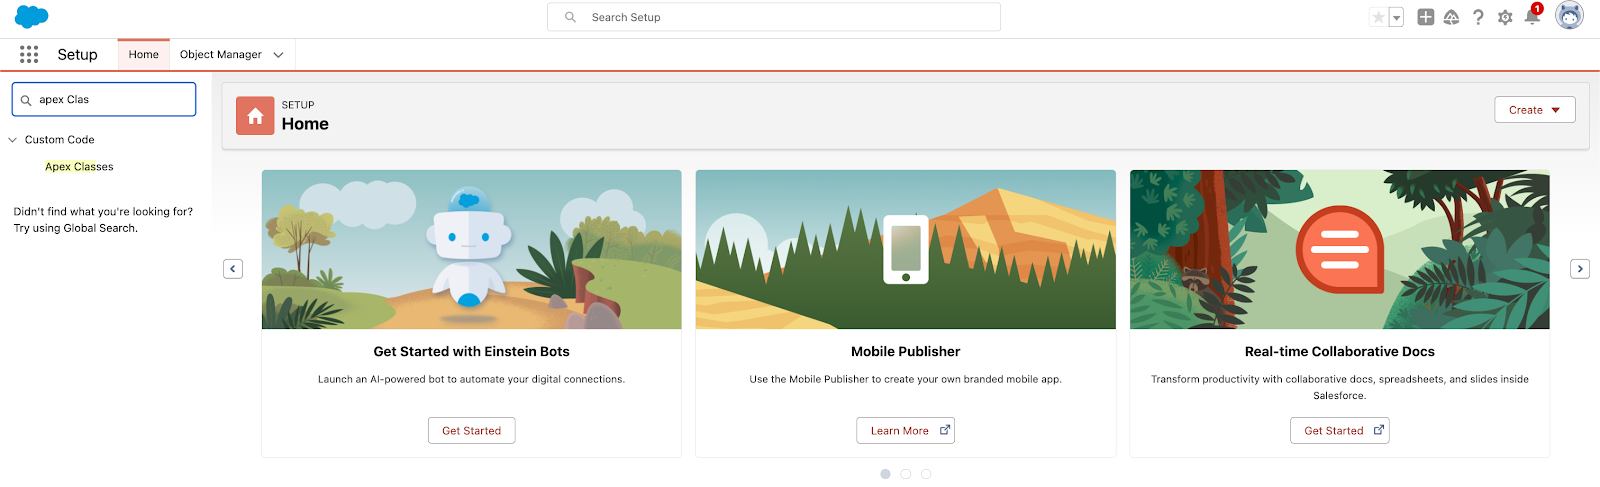Open the App Launcher grid icon

(29, 54)
